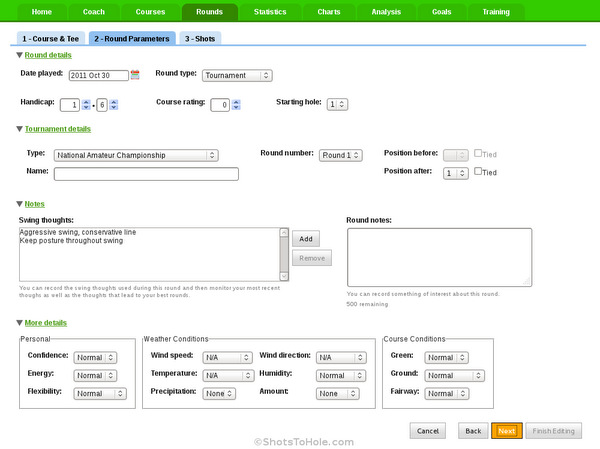Collapse the Tournament details triangle
The image size is (600, 449).
click(20, 129)
